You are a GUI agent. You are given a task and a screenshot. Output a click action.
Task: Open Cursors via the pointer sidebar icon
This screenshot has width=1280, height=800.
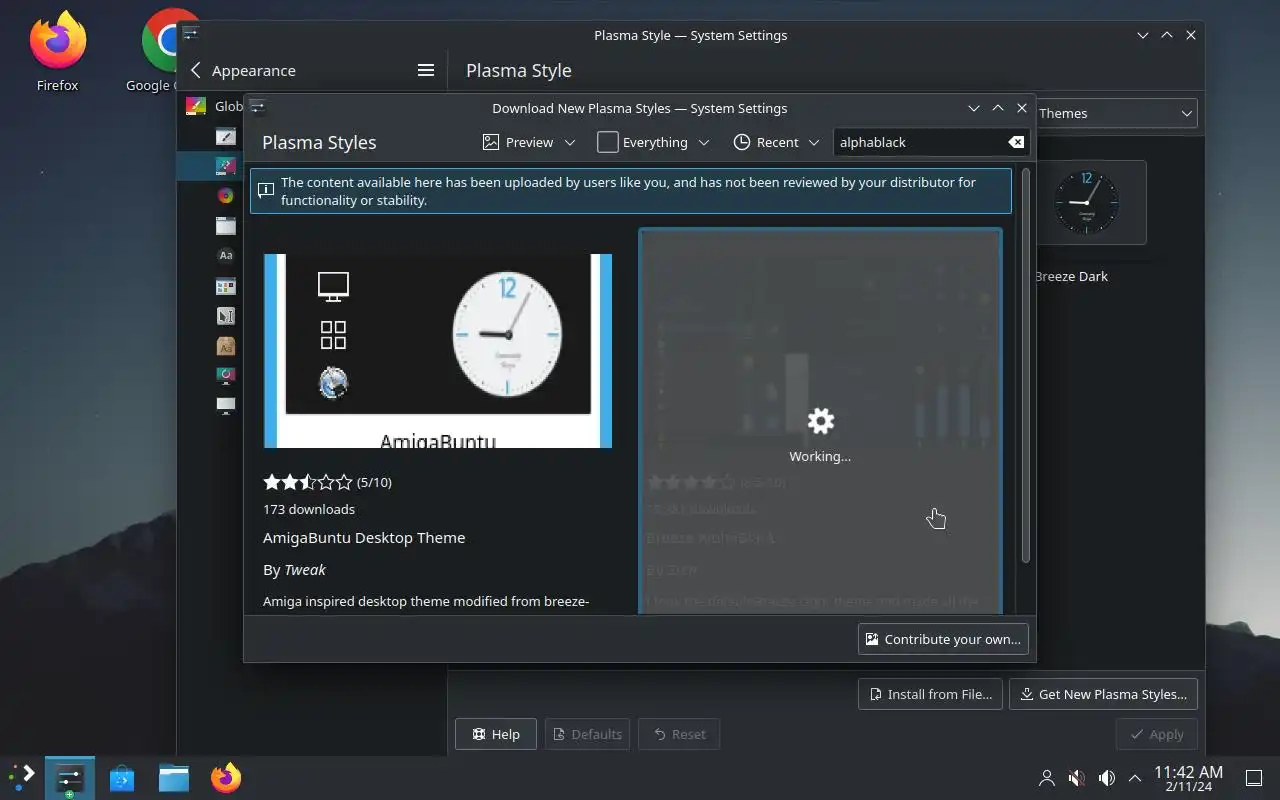[226, 316]
